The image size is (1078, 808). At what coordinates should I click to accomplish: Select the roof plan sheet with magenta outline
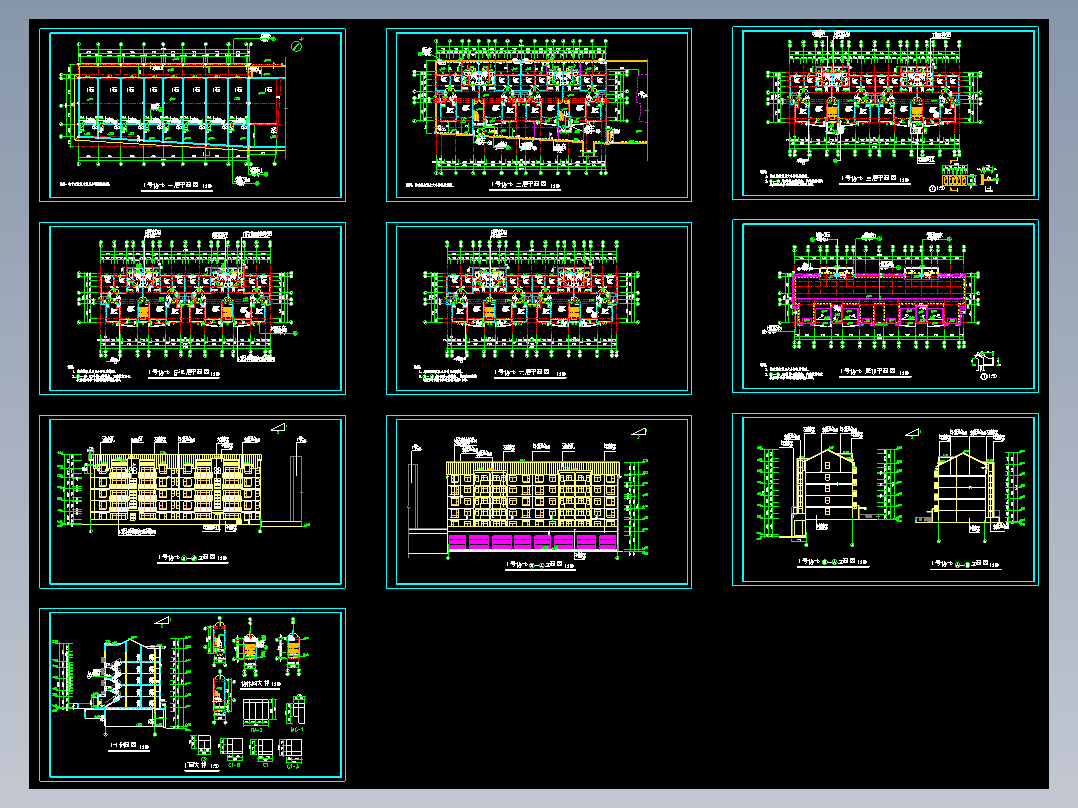click(x=886, y=307)
